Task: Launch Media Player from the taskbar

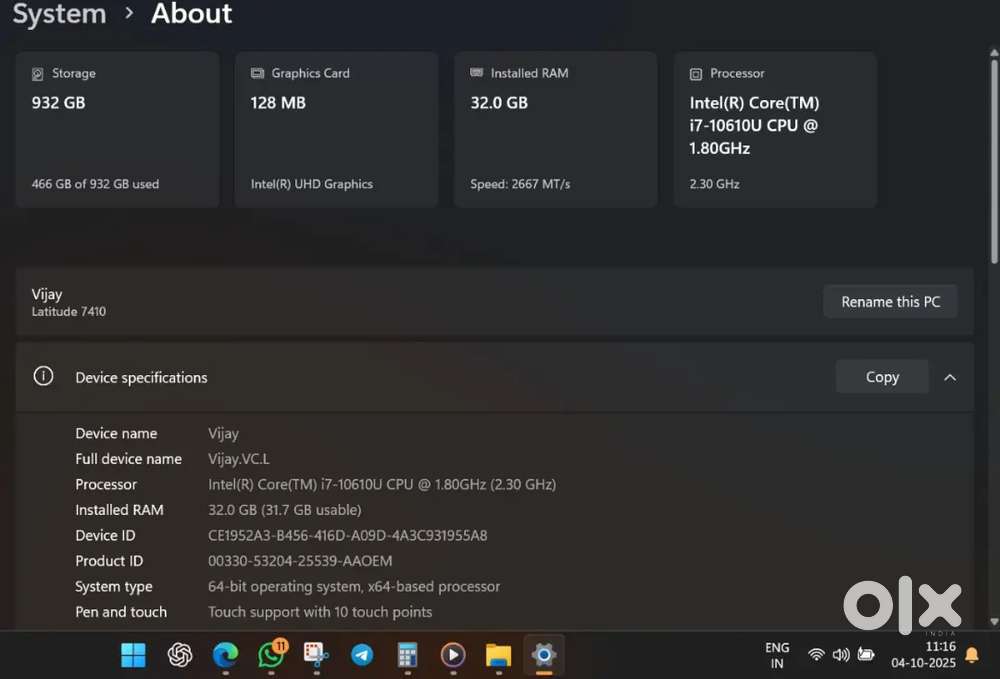Action: point(453,655)
